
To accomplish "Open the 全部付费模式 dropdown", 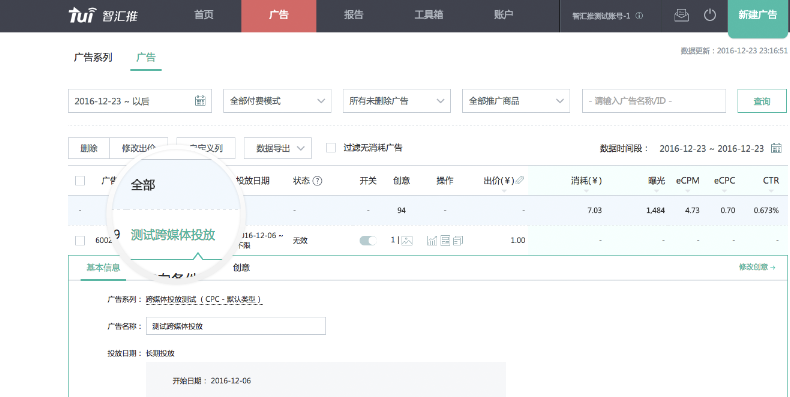I will [277, 101].
